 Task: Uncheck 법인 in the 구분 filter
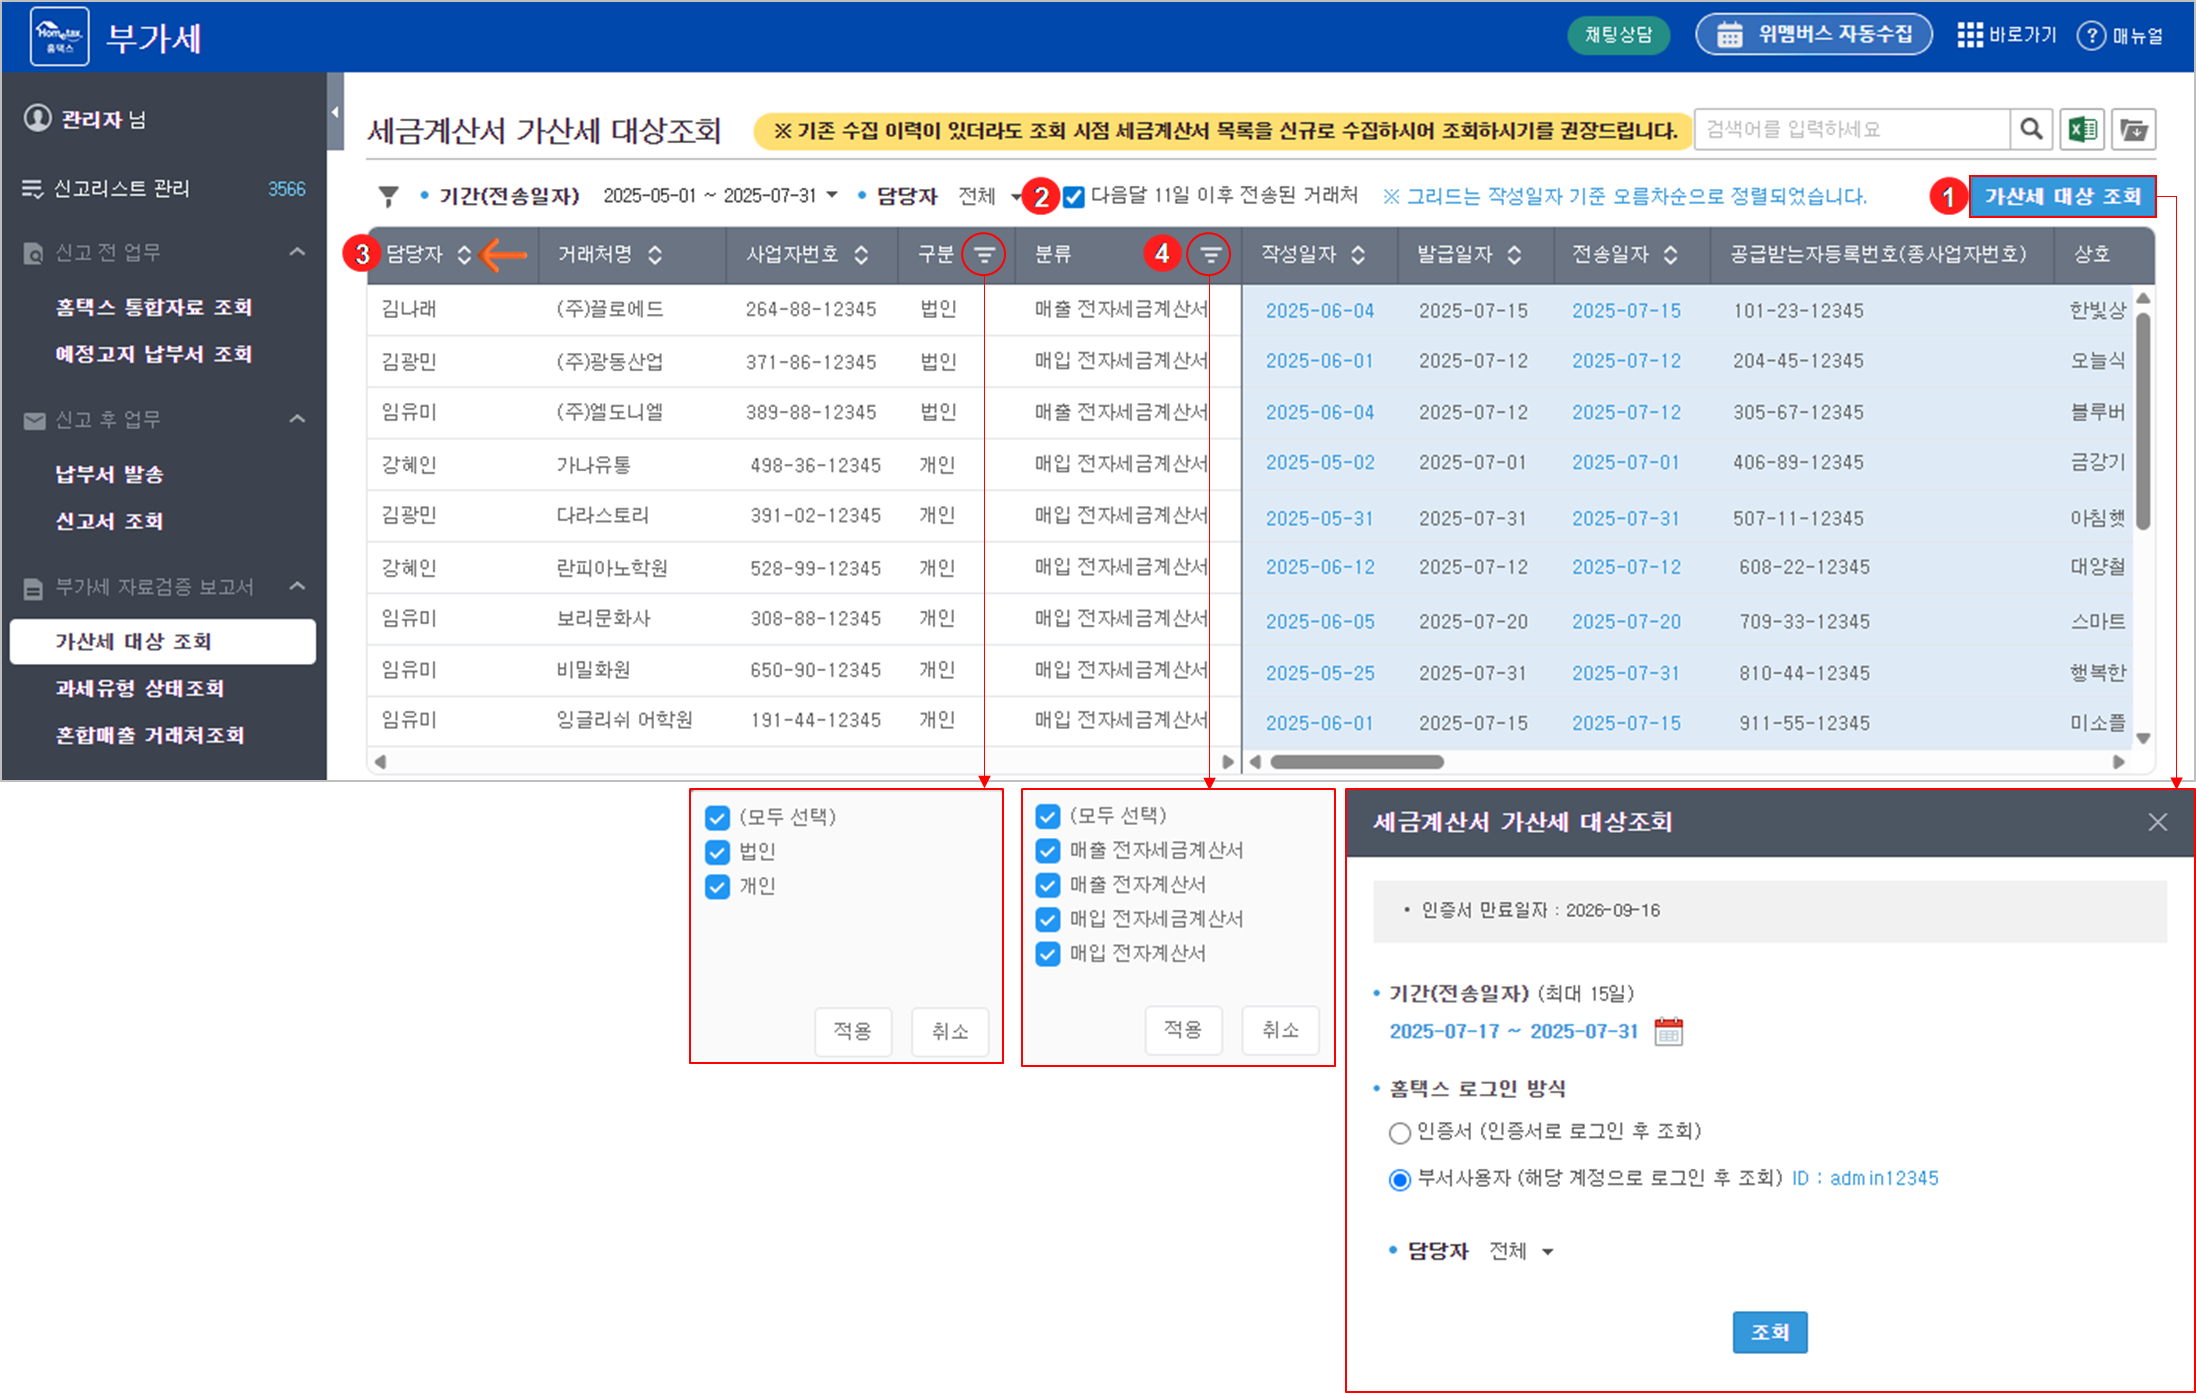tap(717, 852)
